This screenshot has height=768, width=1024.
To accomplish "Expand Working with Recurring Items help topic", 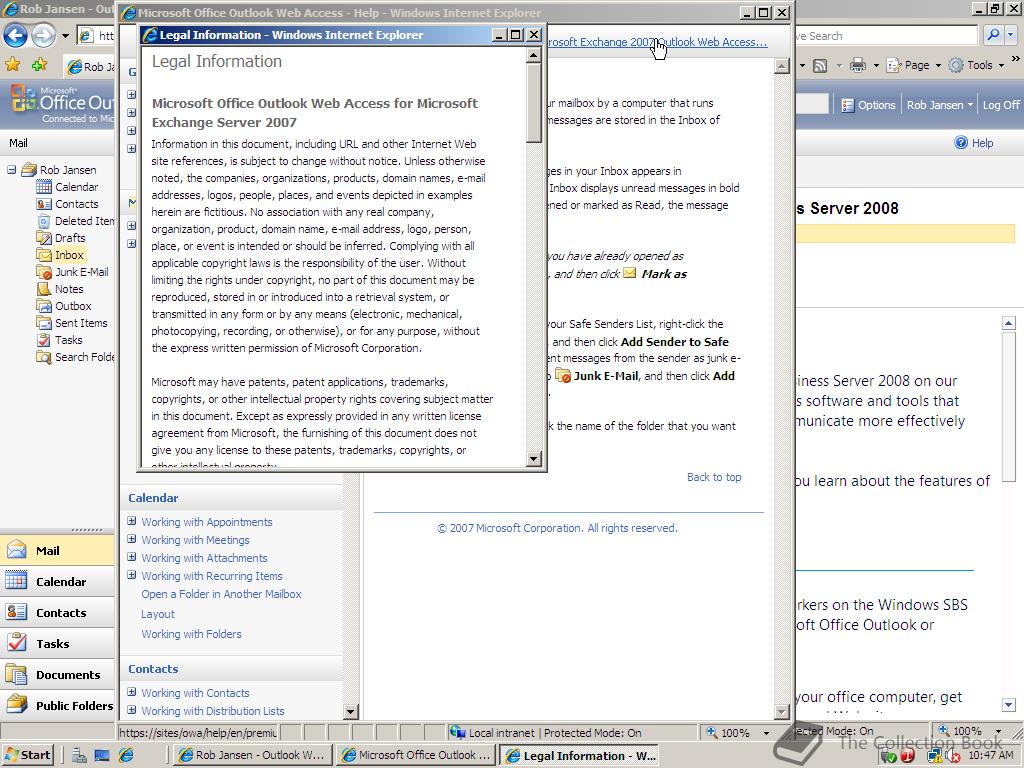I will pyautogui.click(x=131, y=575).
